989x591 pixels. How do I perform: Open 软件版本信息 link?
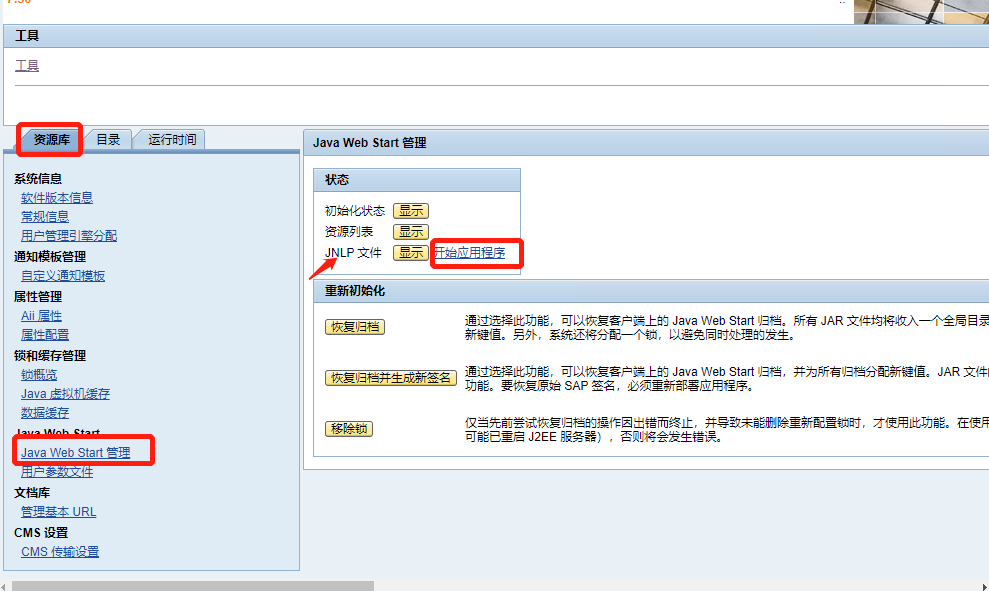(x=57, y=197)
